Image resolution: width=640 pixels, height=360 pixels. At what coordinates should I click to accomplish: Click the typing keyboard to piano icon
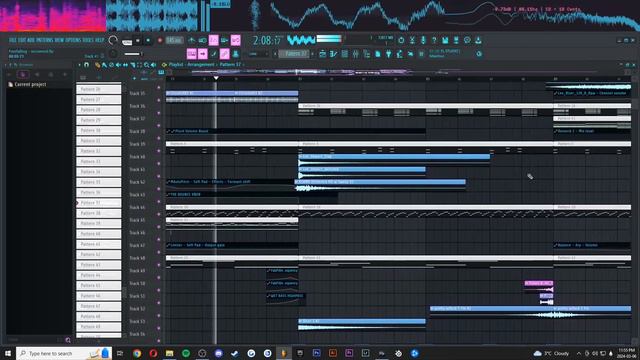pos(191,54)
